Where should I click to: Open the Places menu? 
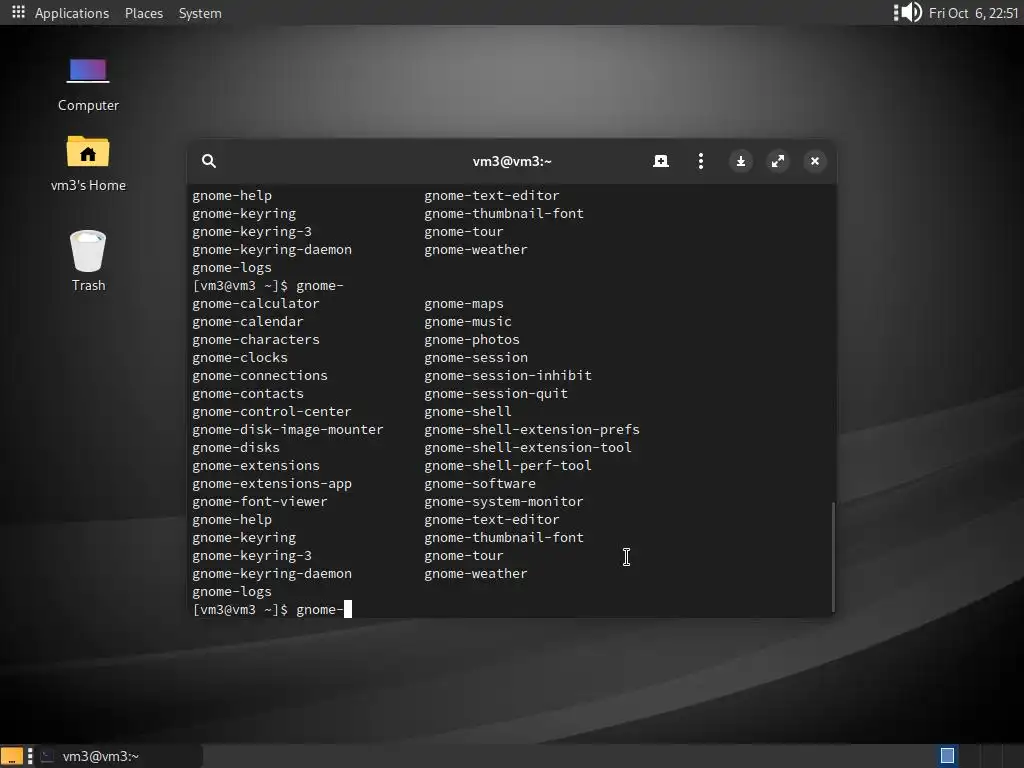tap(144, 13)
